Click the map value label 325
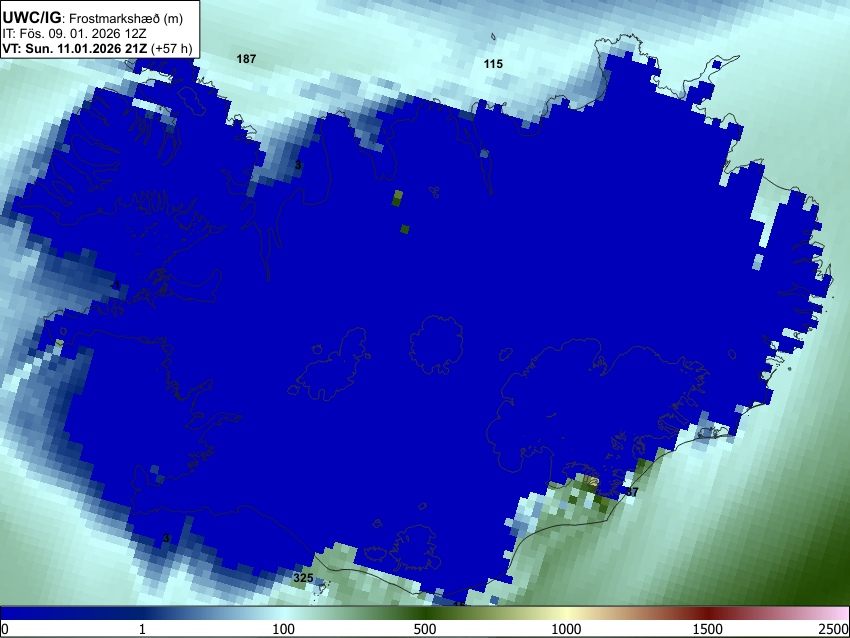This screenshot has width=850, height=638. [x=303, y=578]
